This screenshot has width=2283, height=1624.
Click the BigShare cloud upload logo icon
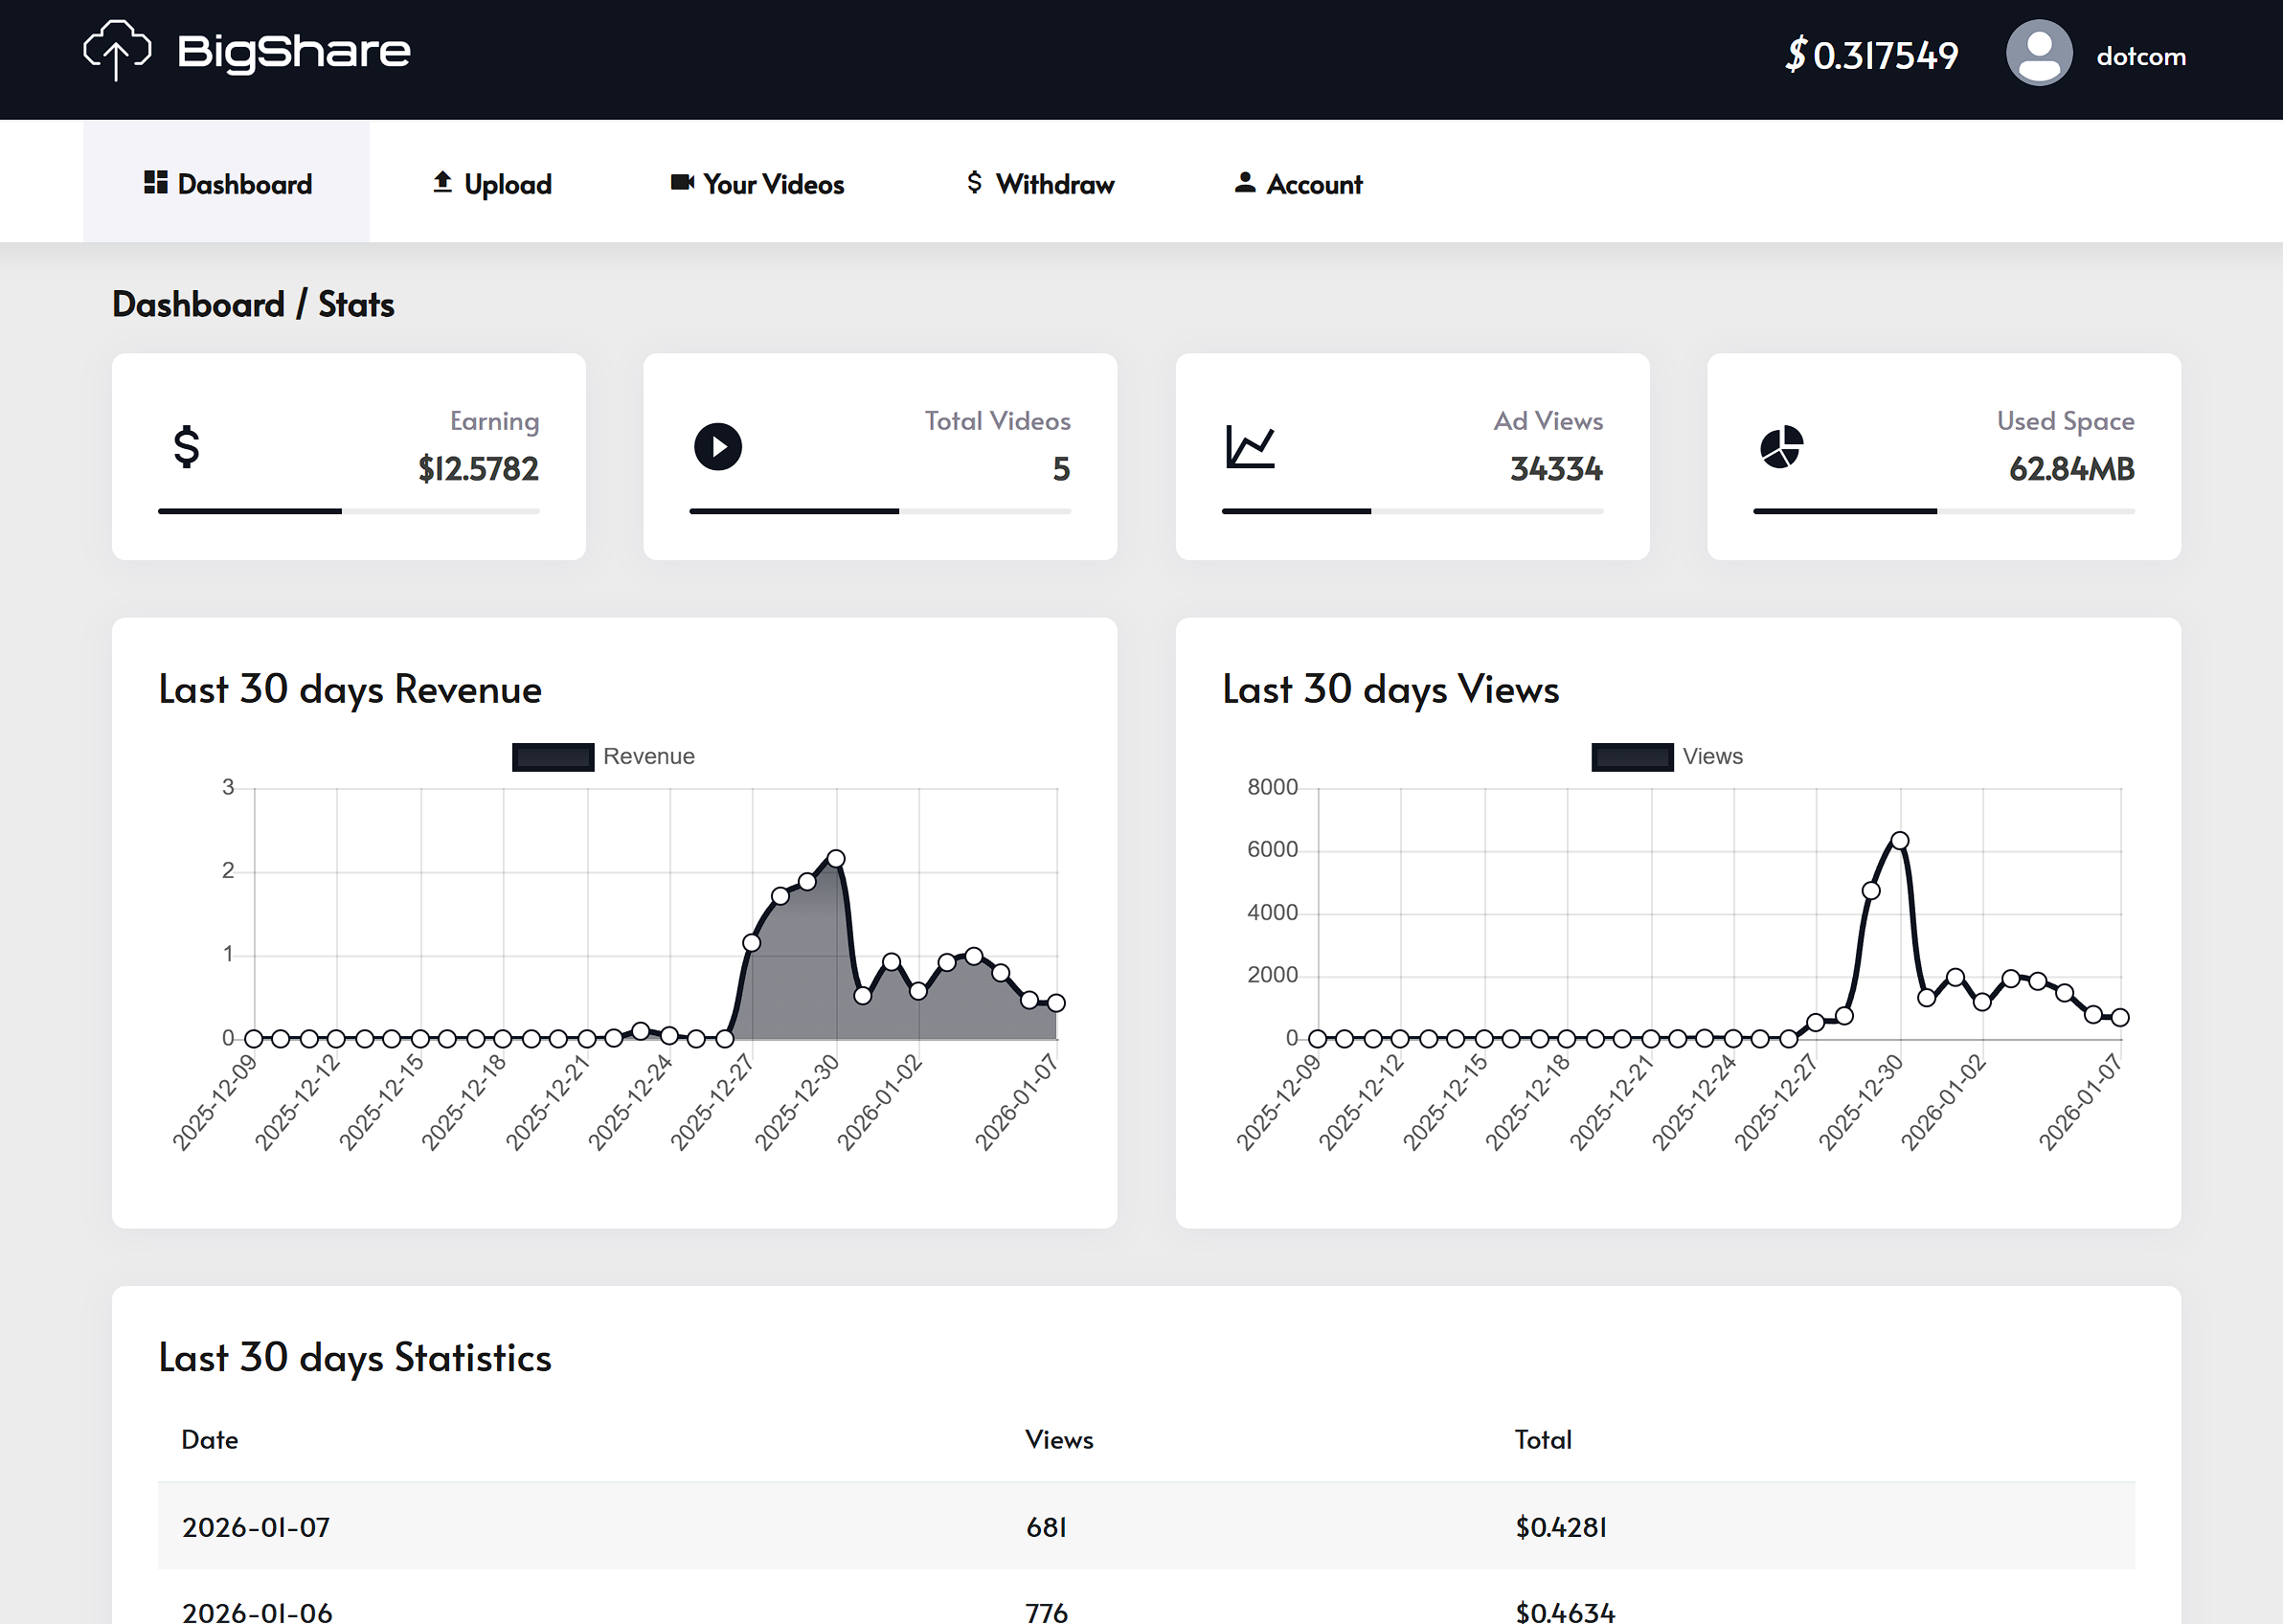pyautogui.click(x=117, y=50)
